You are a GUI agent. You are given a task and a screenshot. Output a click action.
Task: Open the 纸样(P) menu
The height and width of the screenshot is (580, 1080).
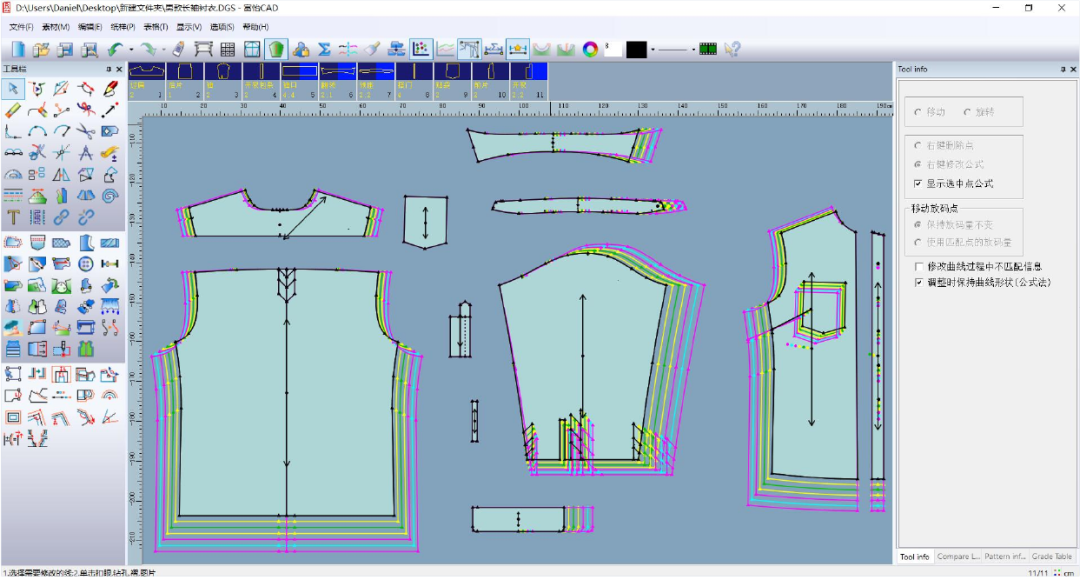123,27
